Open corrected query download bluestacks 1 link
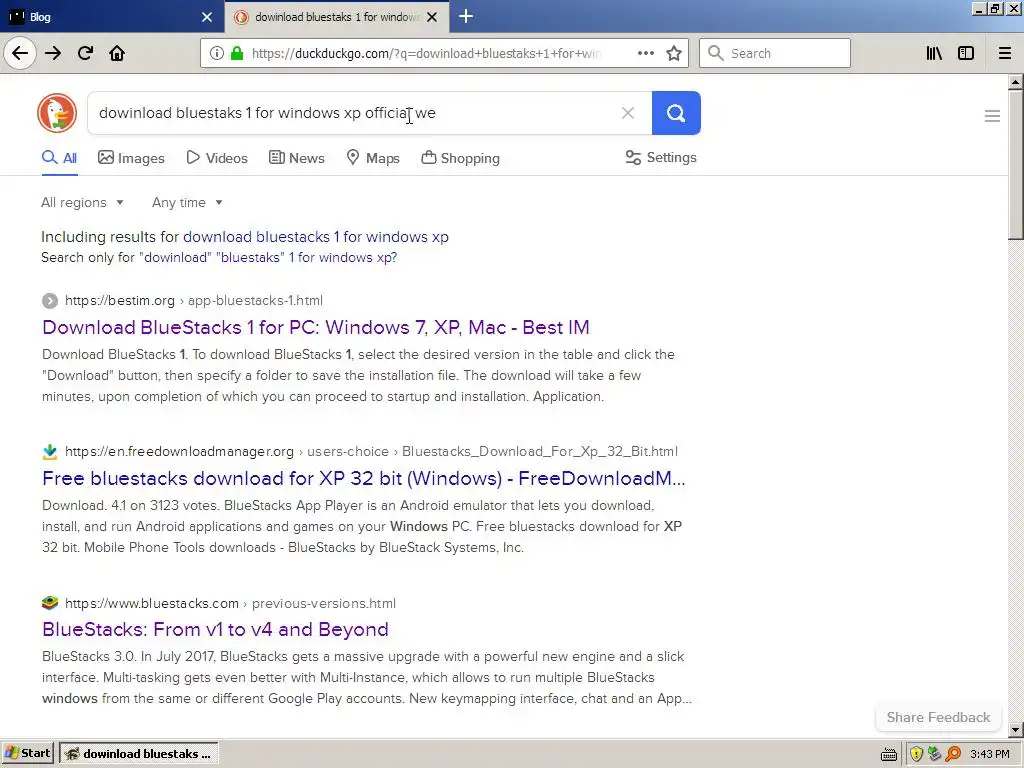The width and height of the screenshot is (1024, 768). (x=315, y=236)
